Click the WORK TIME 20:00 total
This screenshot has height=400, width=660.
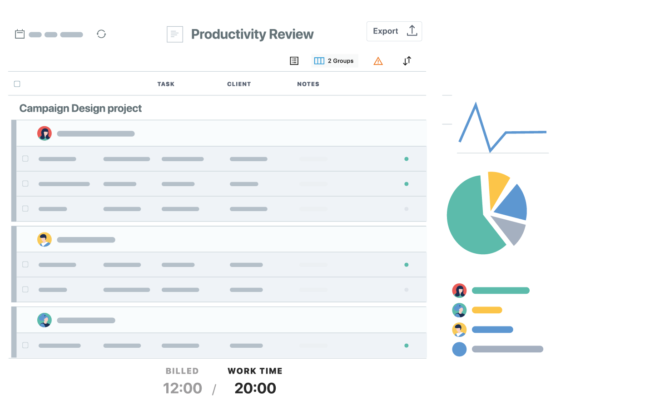(255, 381)
